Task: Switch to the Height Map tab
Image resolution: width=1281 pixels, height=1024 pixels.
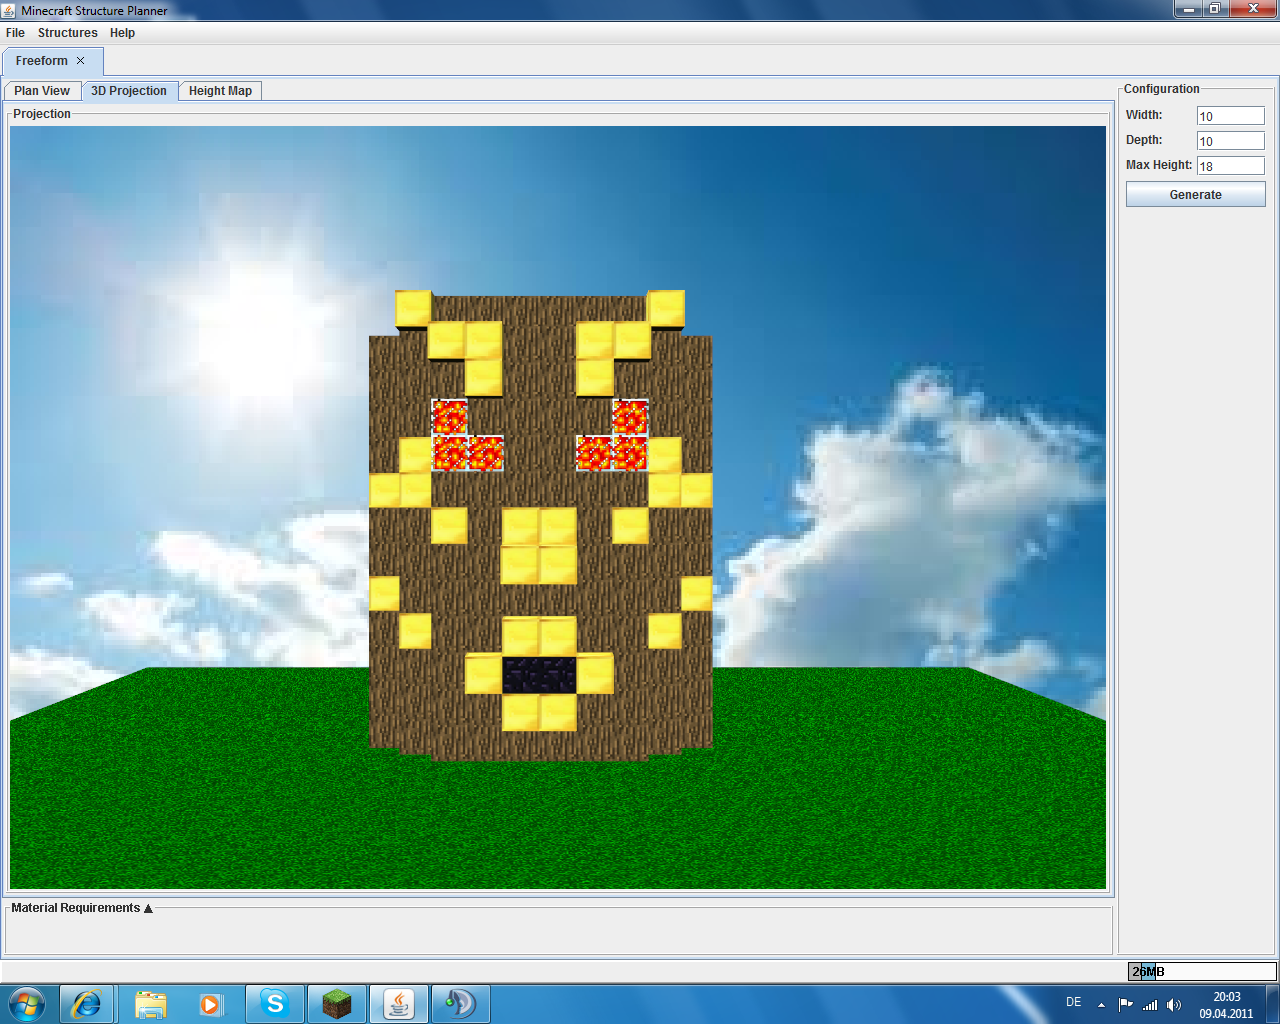Action: coord(220,91)
